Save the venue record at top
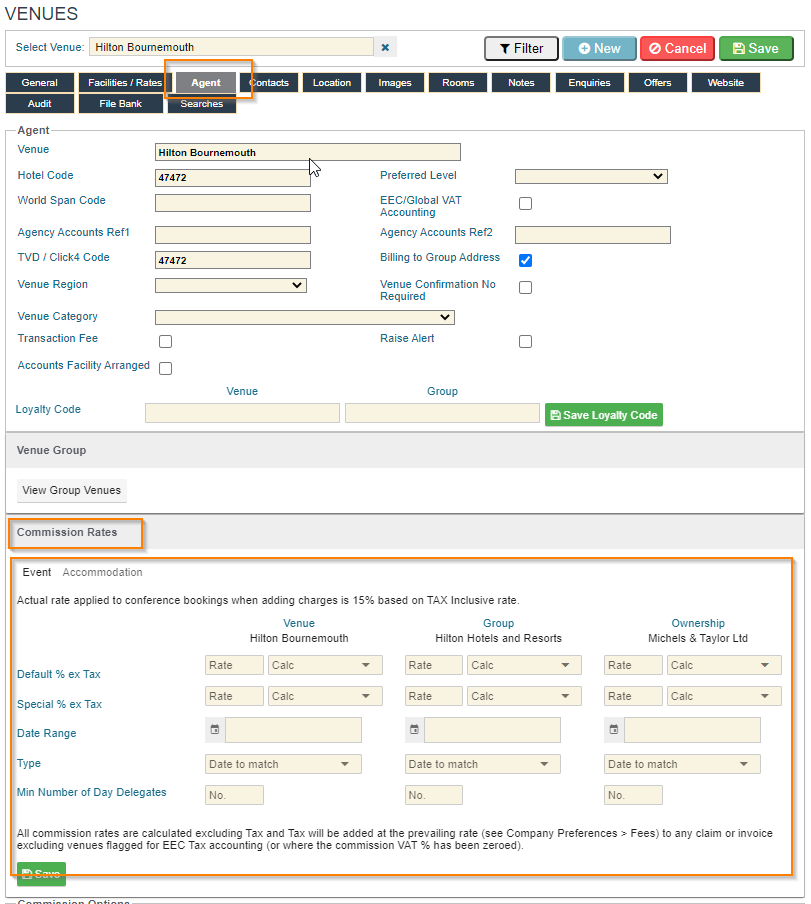Viewport: 811px width, 904px height. (756, 48)
